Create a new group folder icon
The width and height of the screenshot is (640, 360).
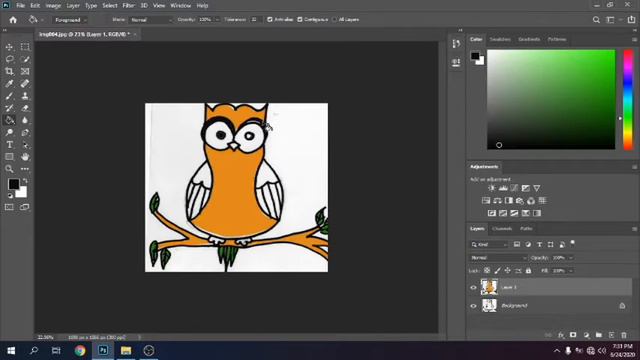(x=599, y=335)
